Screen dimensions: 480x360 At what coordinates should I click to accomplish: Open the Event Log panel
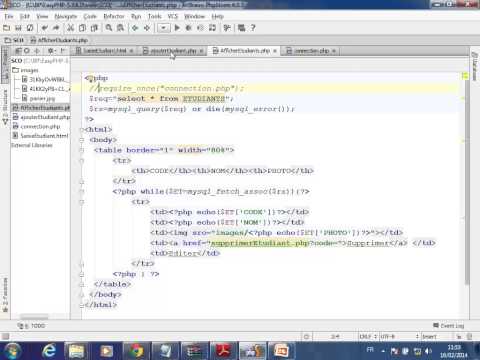tap(449, 325)
